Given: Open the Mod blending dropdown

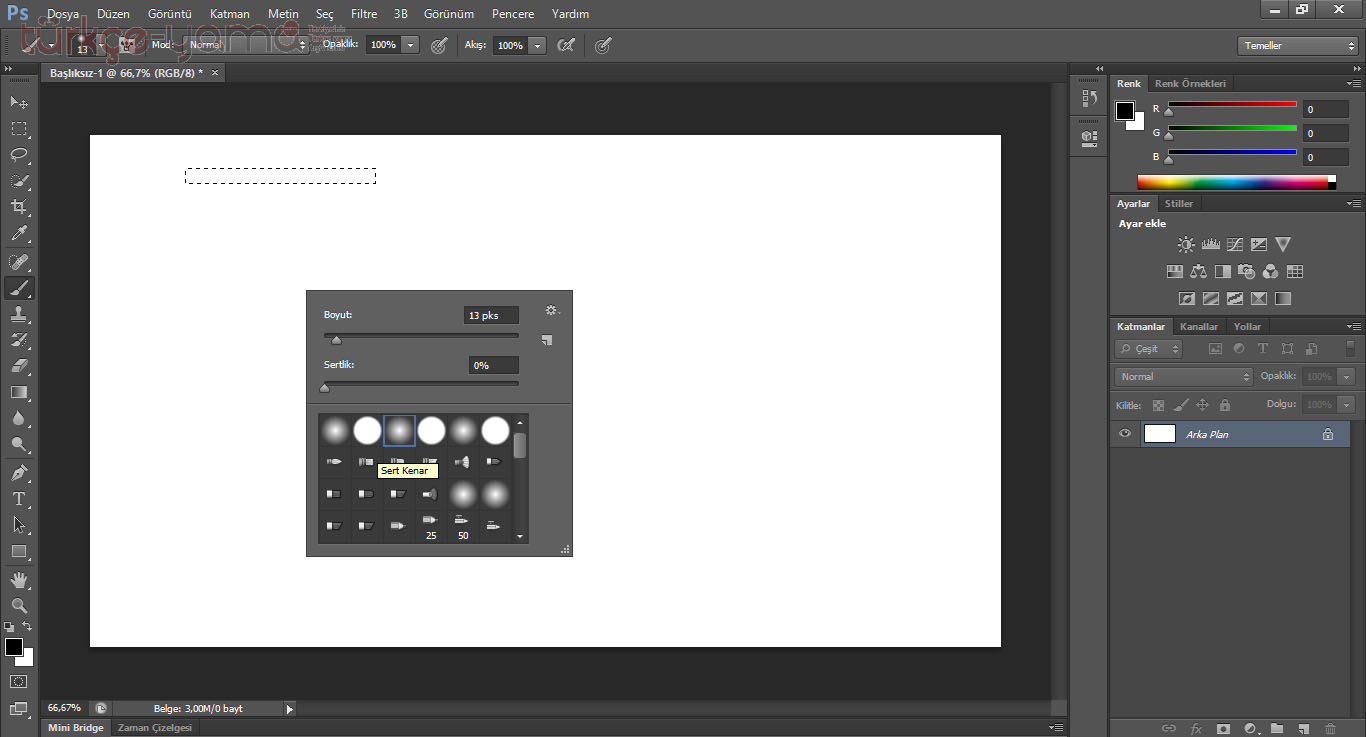Looking at the screenshot, I should pos(249,45).
